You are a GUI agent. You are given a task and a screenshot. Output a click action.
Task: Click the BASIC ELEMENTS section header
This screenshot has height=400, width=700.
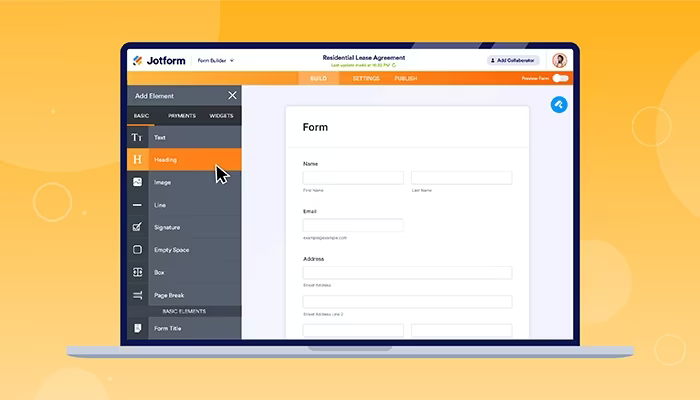(184, 311)
